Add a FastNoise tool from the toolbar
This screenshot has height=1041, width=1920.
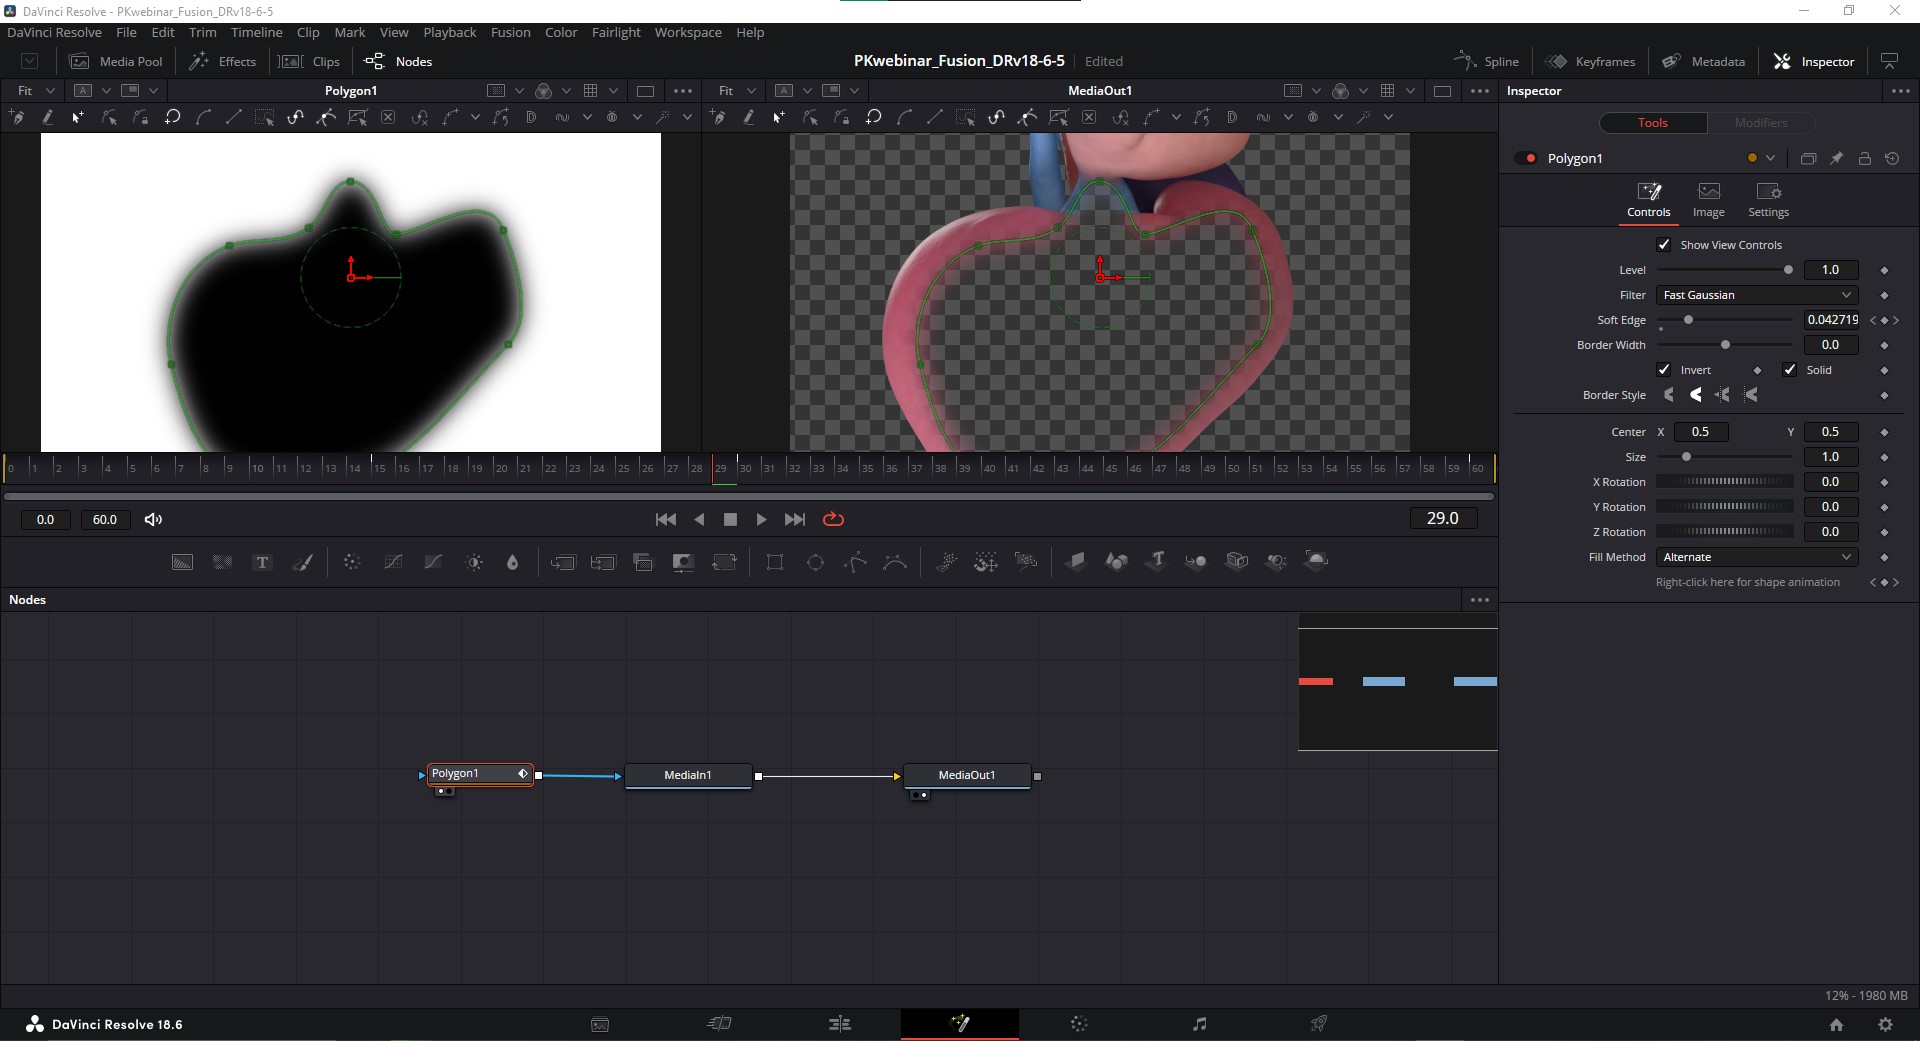[x=222, y=562]
